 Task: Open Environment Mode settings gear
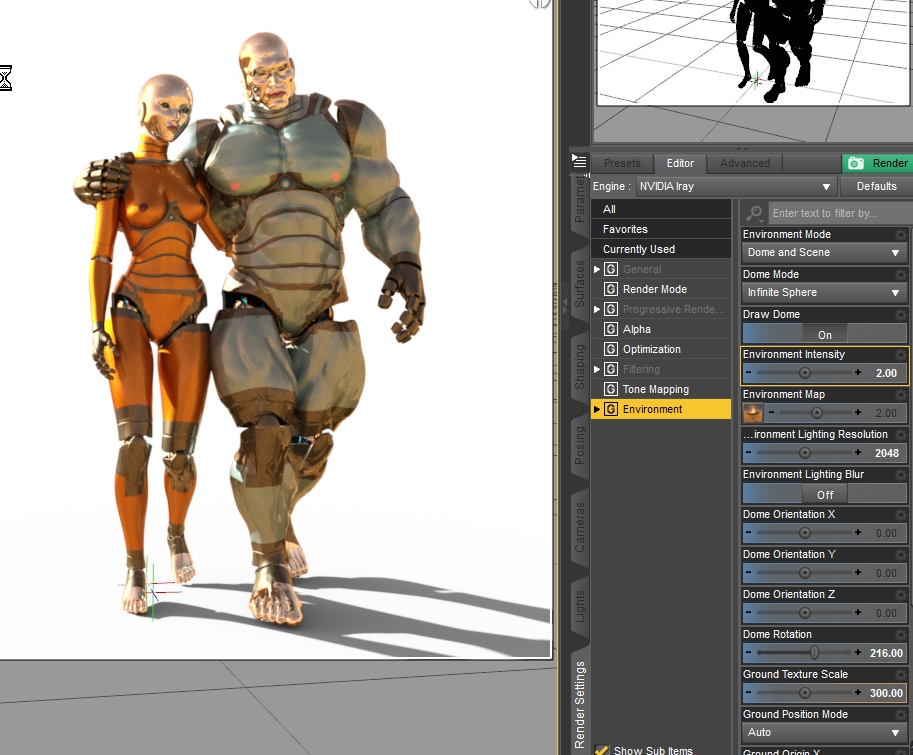pyautogui.click(x=901, y=235)
